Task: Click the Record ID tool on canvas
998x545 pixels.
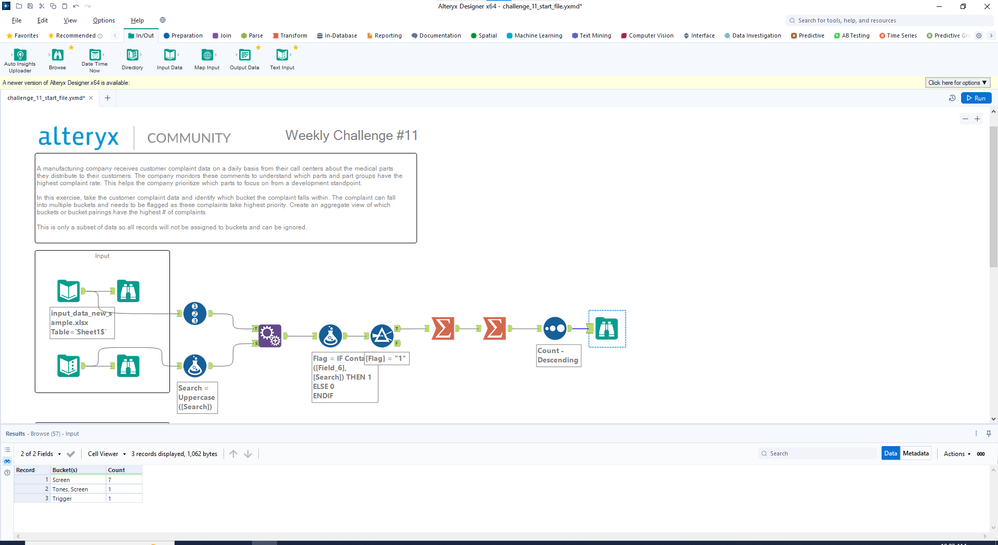Action: (x=195, y=313)
